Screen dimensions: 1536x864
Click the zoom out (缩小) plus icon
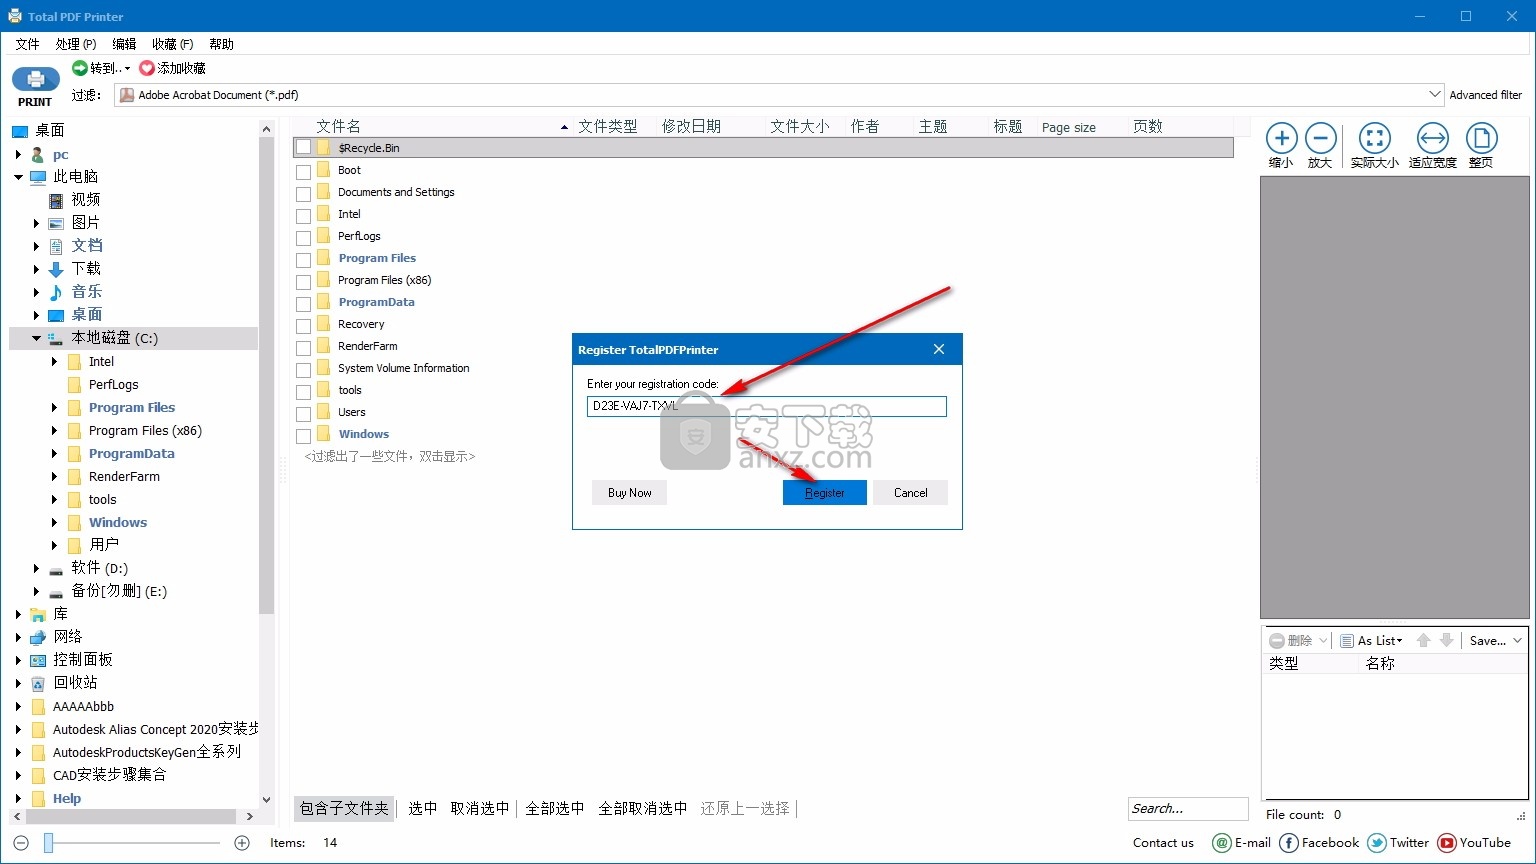pos(1281,138)
